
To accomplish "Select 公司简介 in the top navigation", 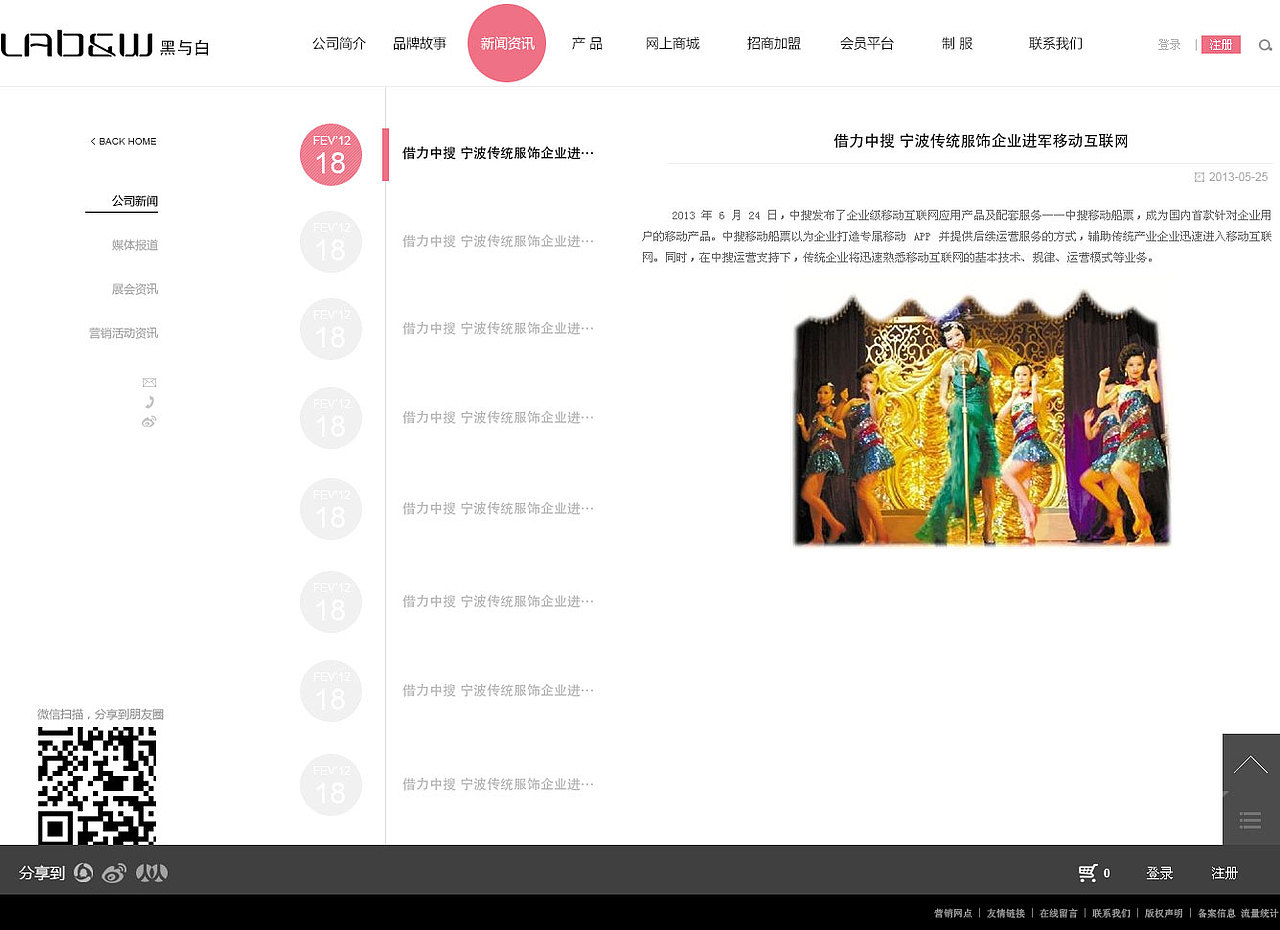I will [338, 43].
